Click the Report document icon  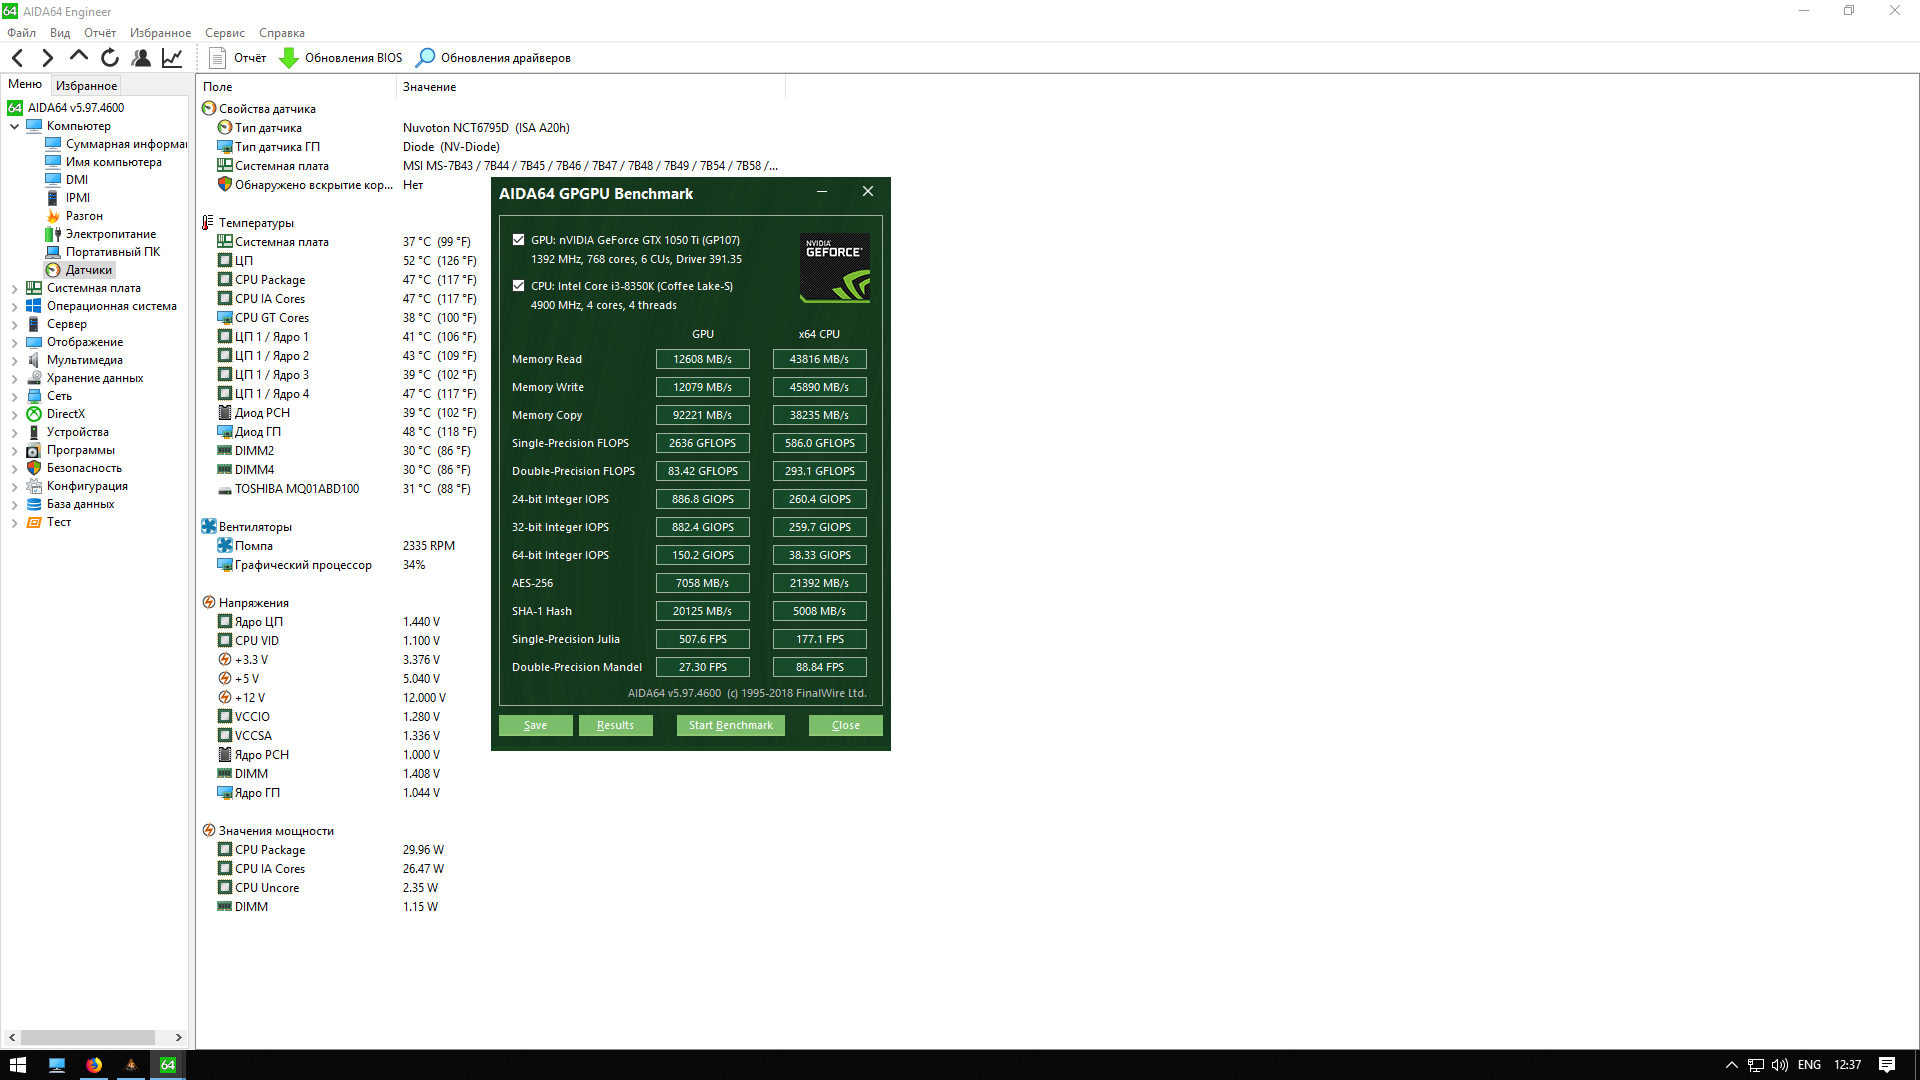217,58
